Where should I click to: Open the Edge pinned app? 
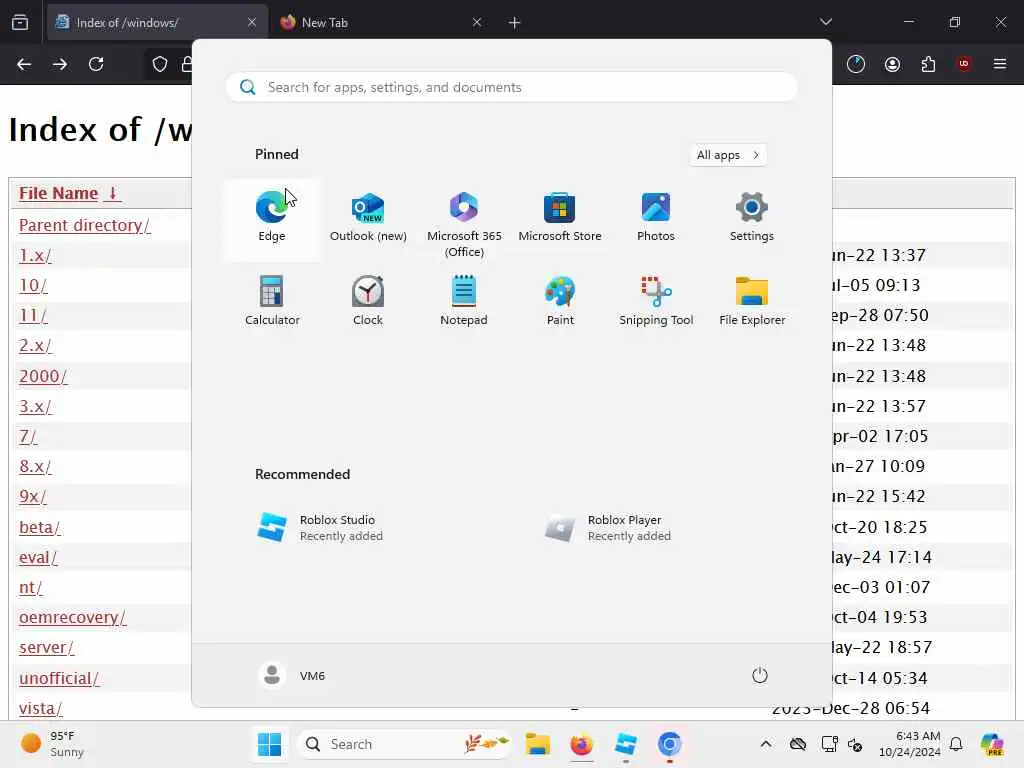coord(272,219)
